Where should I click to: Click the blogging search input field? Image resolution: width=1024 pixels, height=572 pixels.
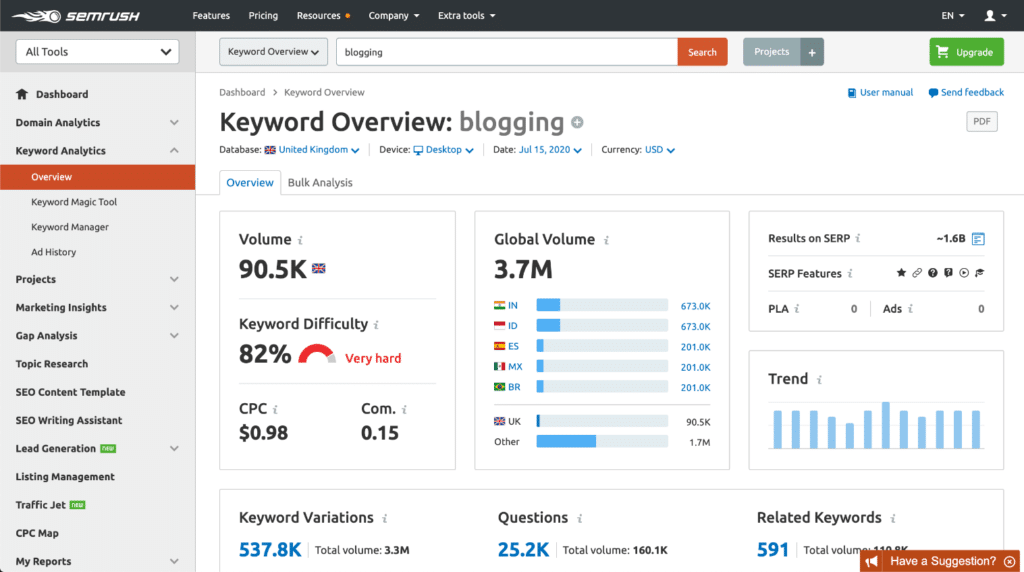coord(507,52)
